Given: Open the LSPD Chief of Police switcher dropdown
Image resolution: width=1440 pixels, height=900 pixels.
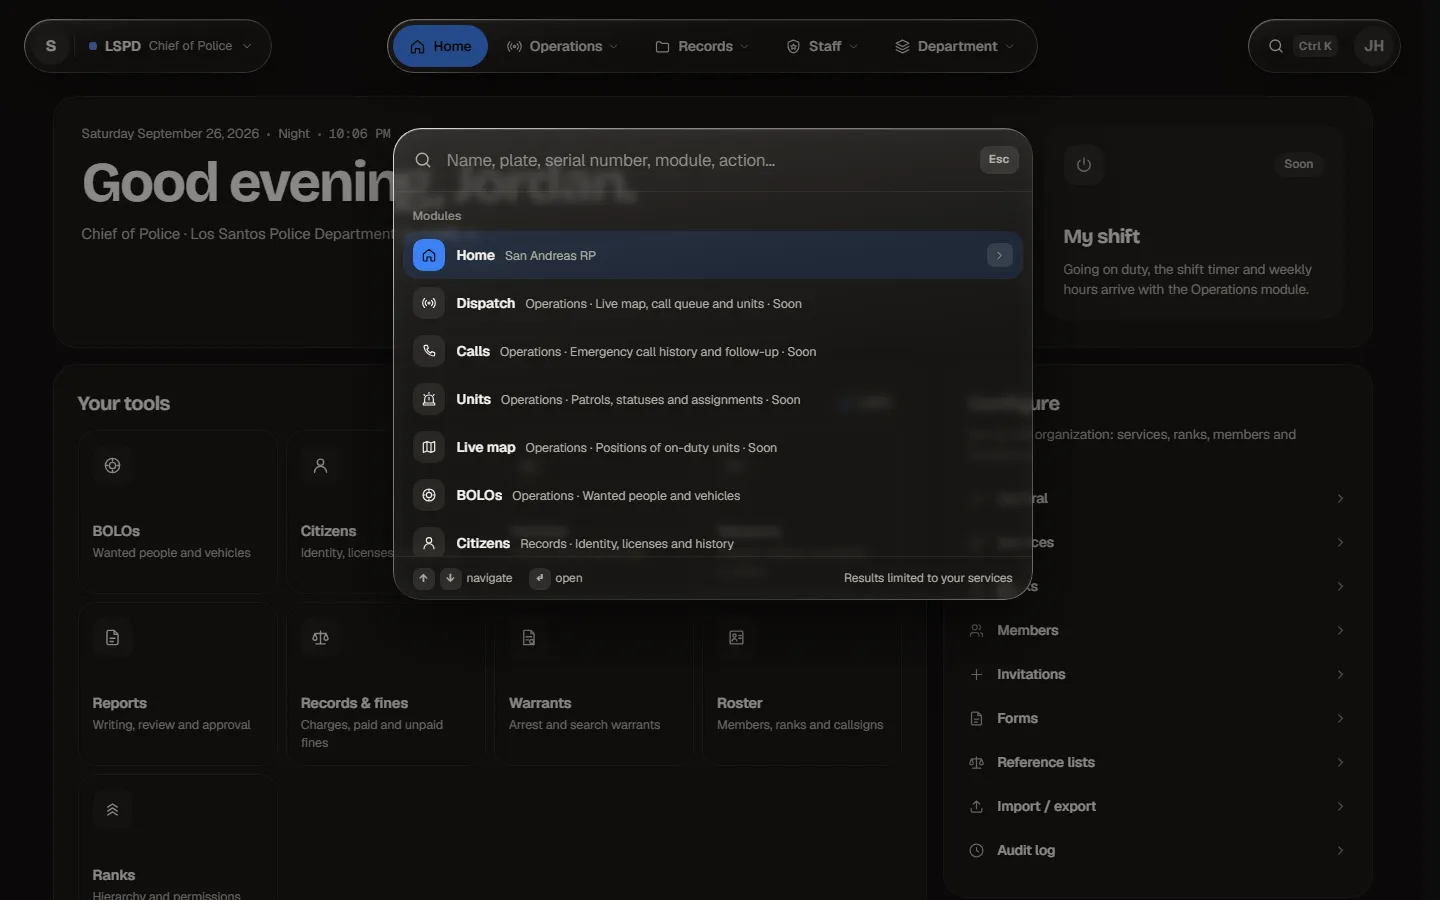Looking at the screenshot, I should pos(171,46).
